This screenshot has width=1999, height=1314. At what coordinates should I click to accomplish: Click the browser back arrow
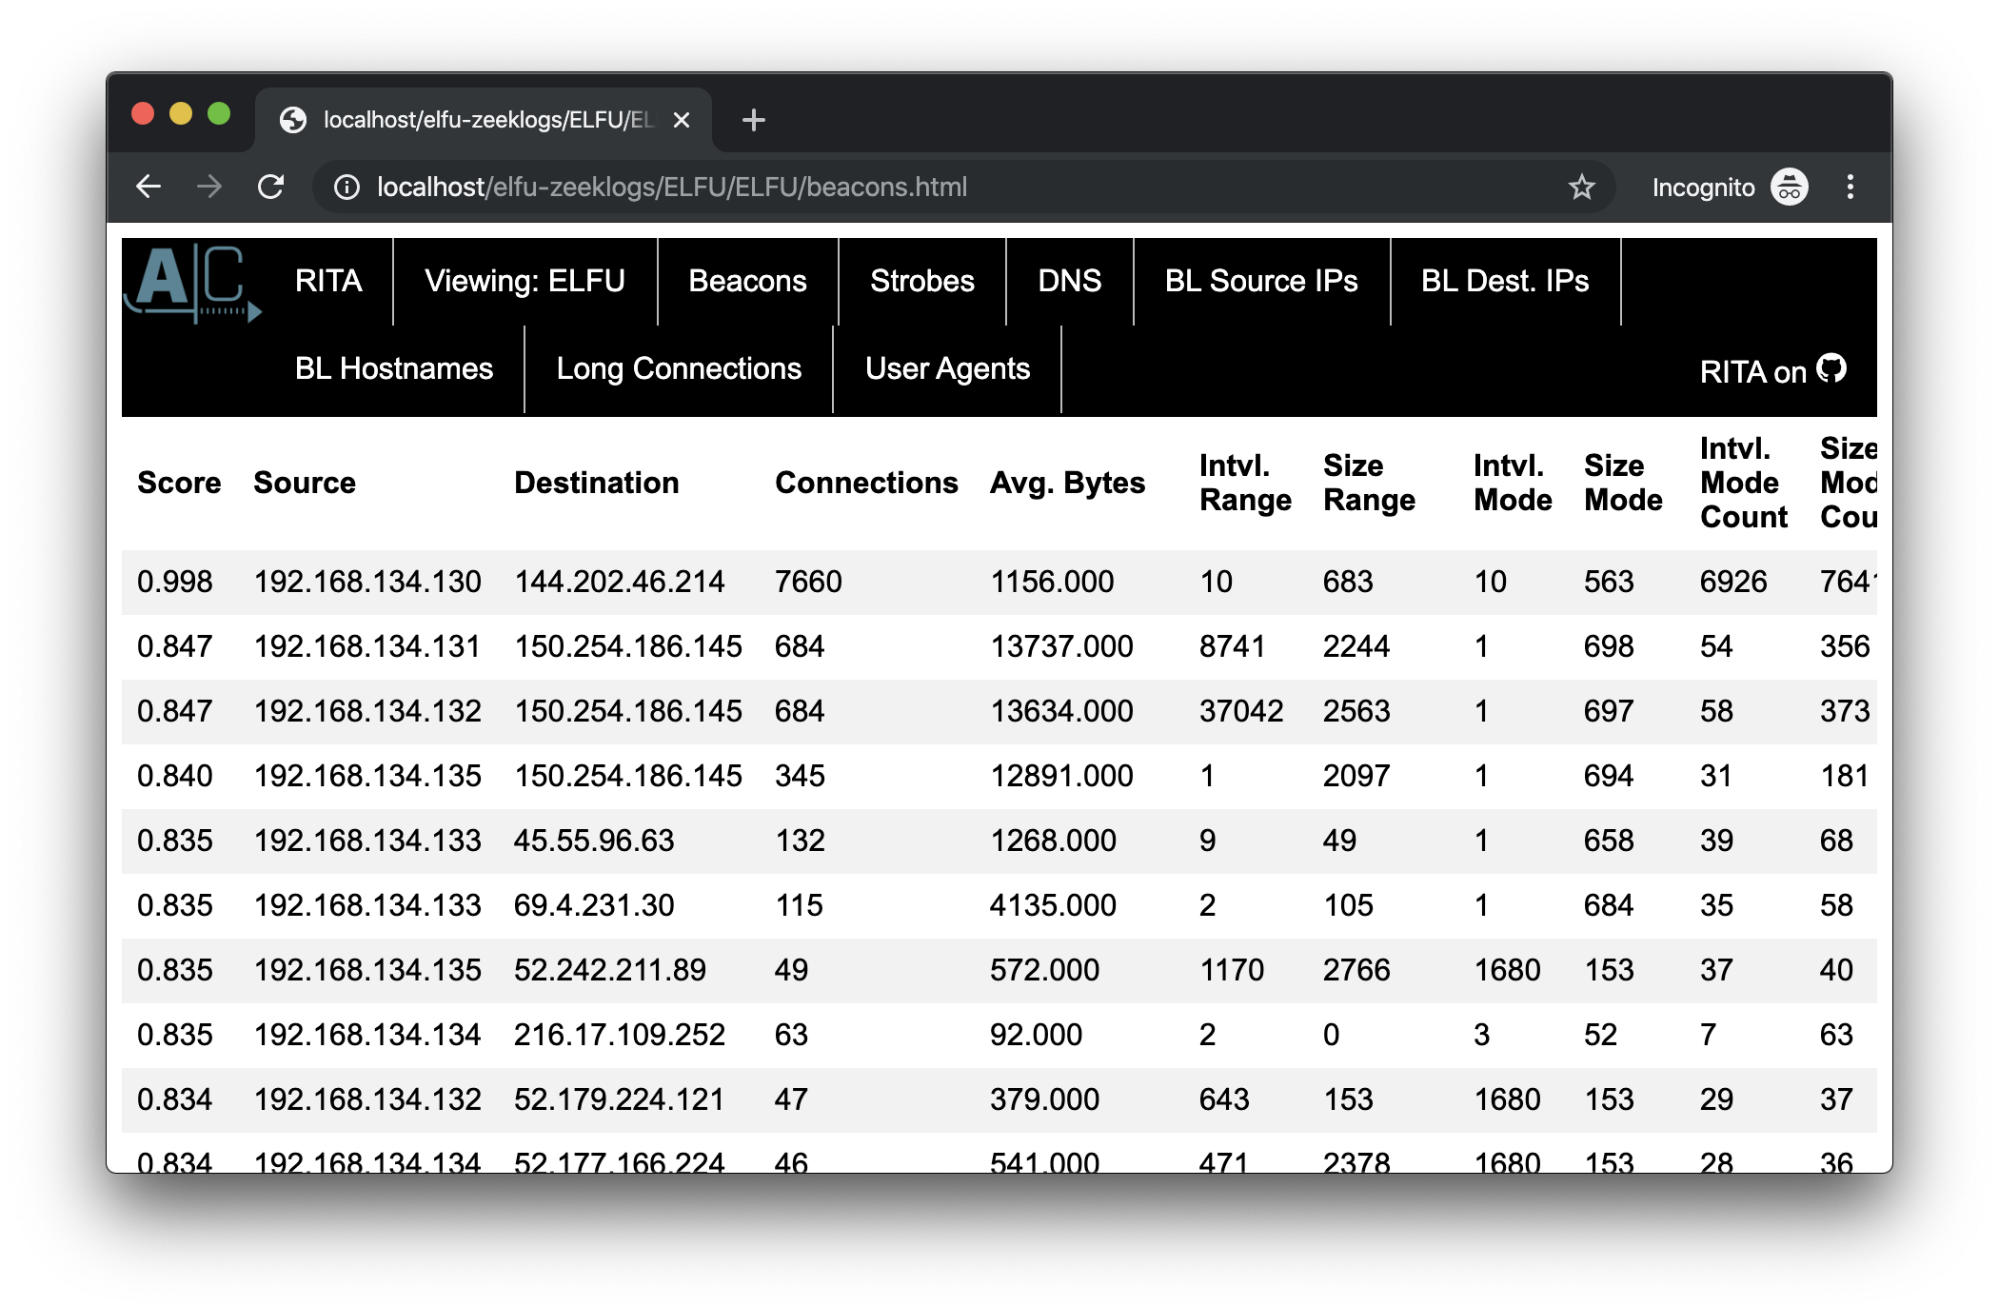(148, 187)
